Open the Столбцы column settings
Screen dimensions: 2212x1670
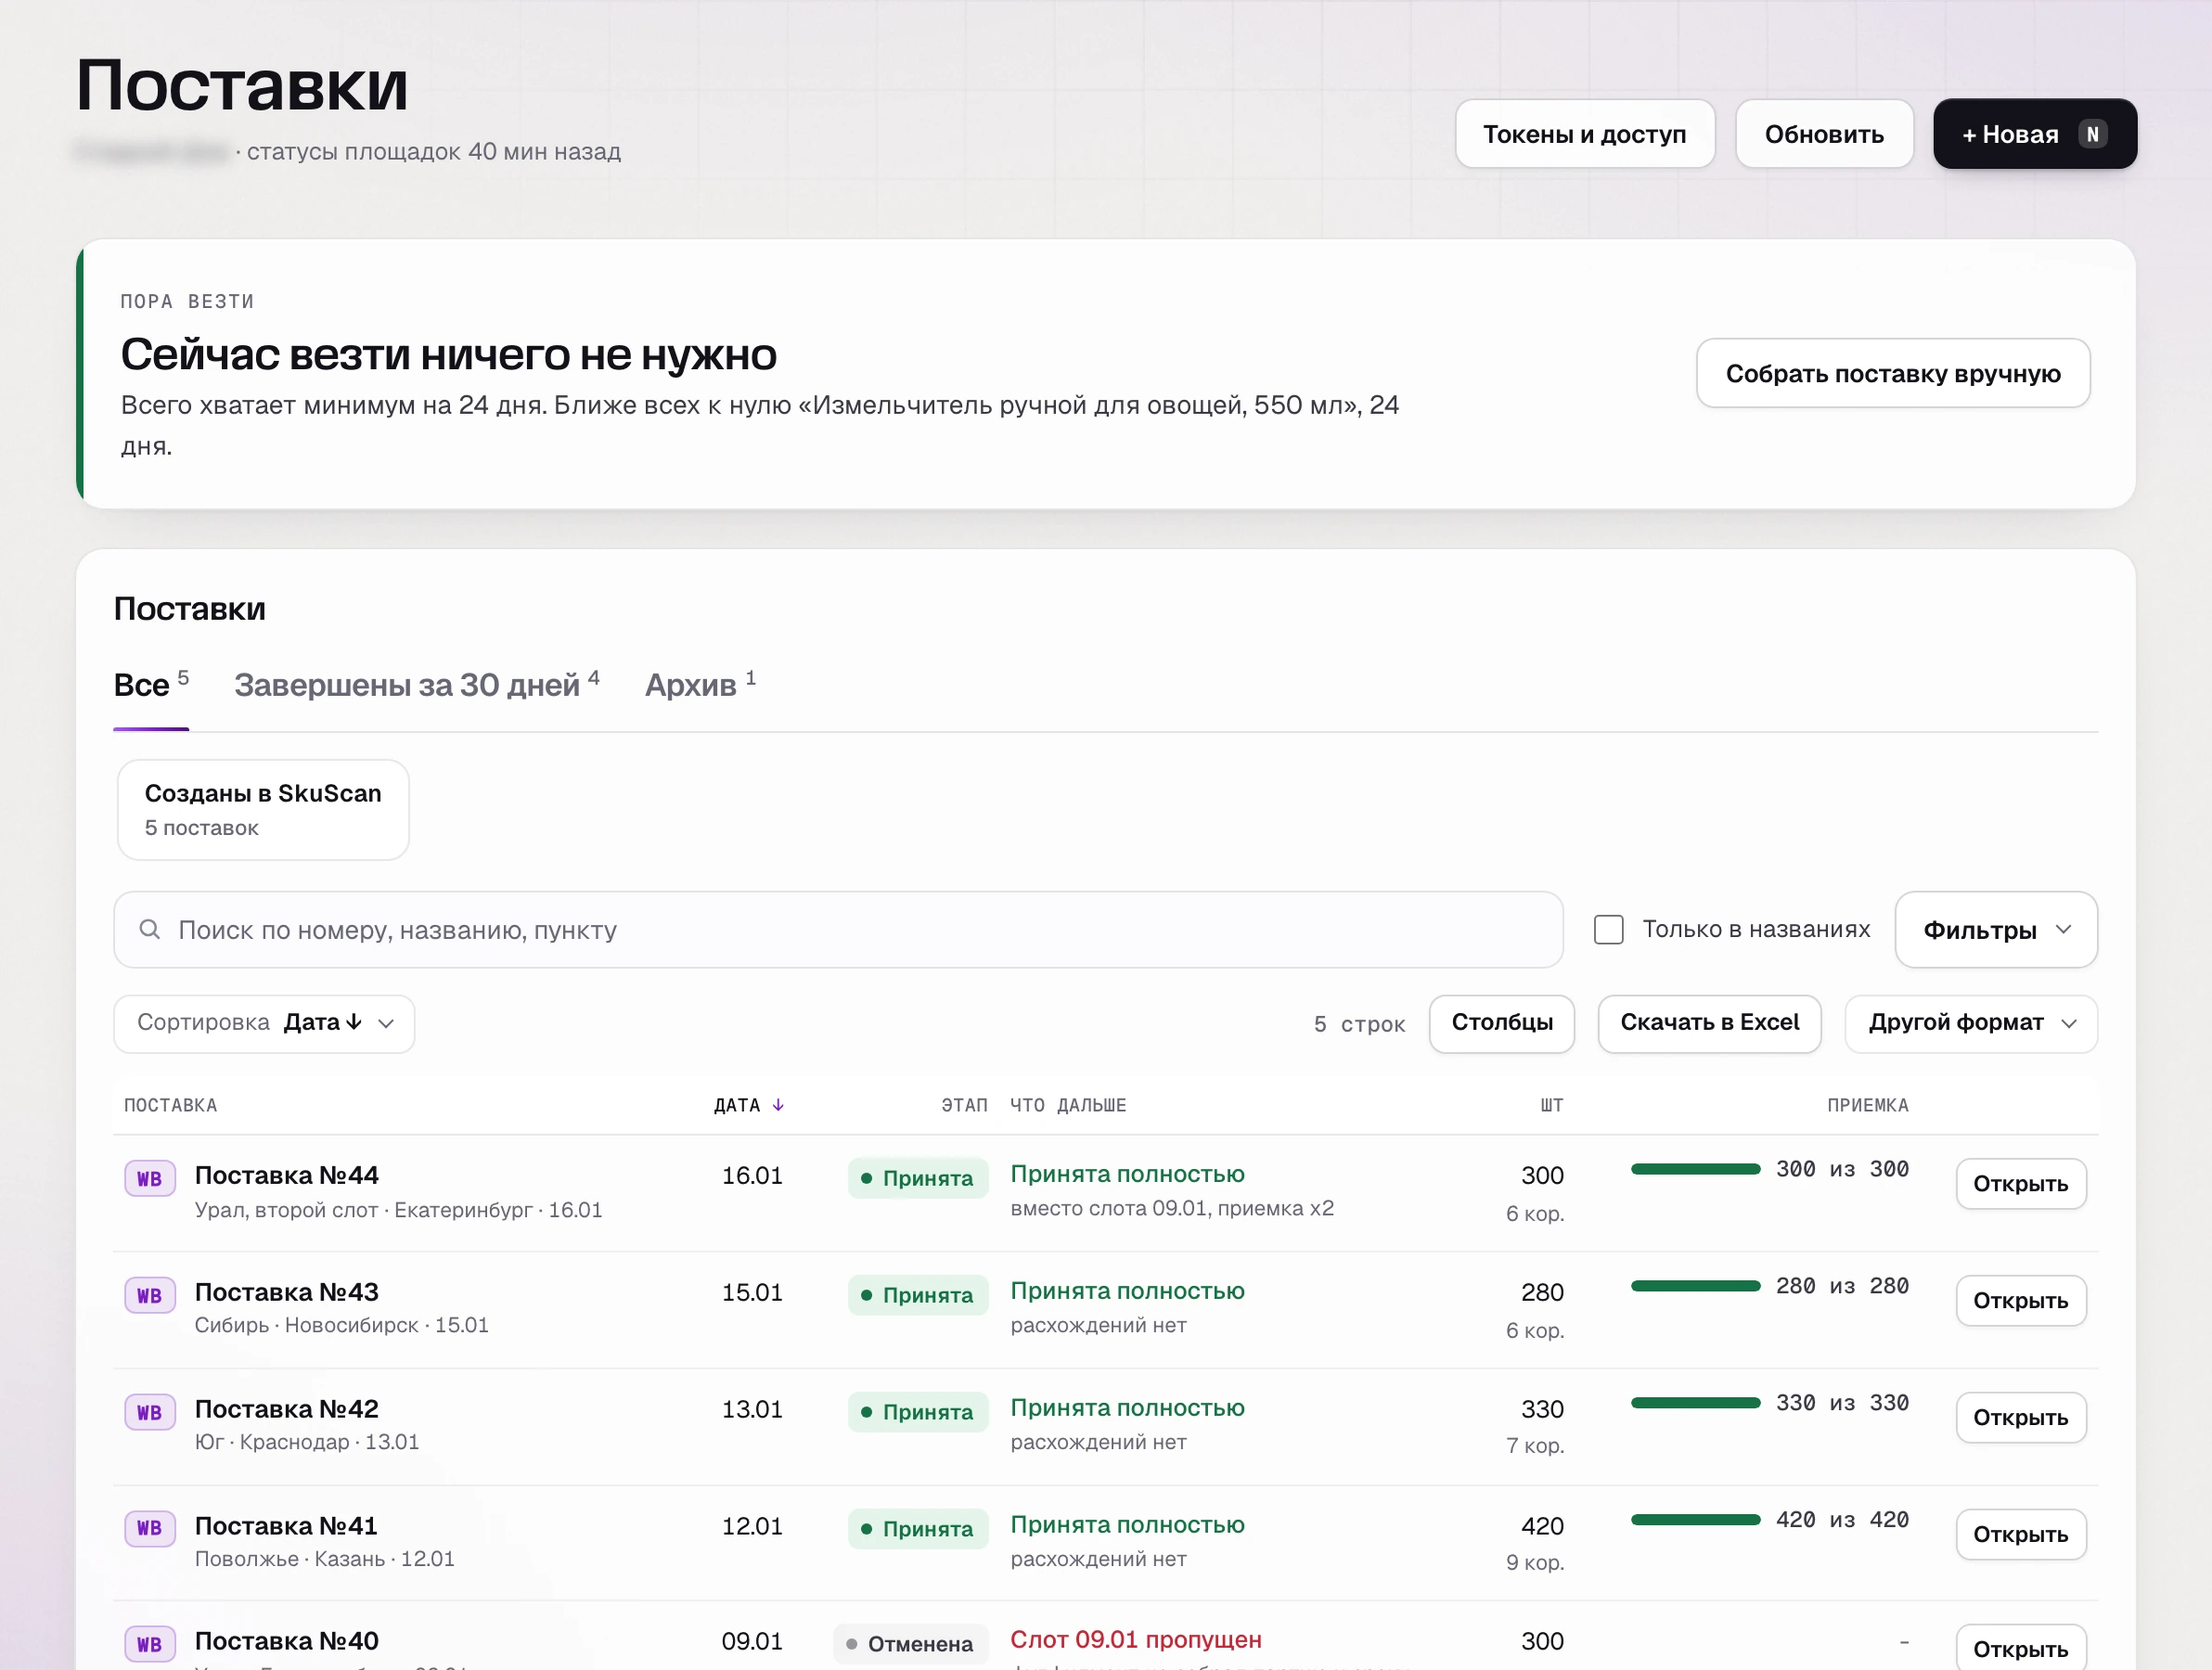[1501, 1023]
